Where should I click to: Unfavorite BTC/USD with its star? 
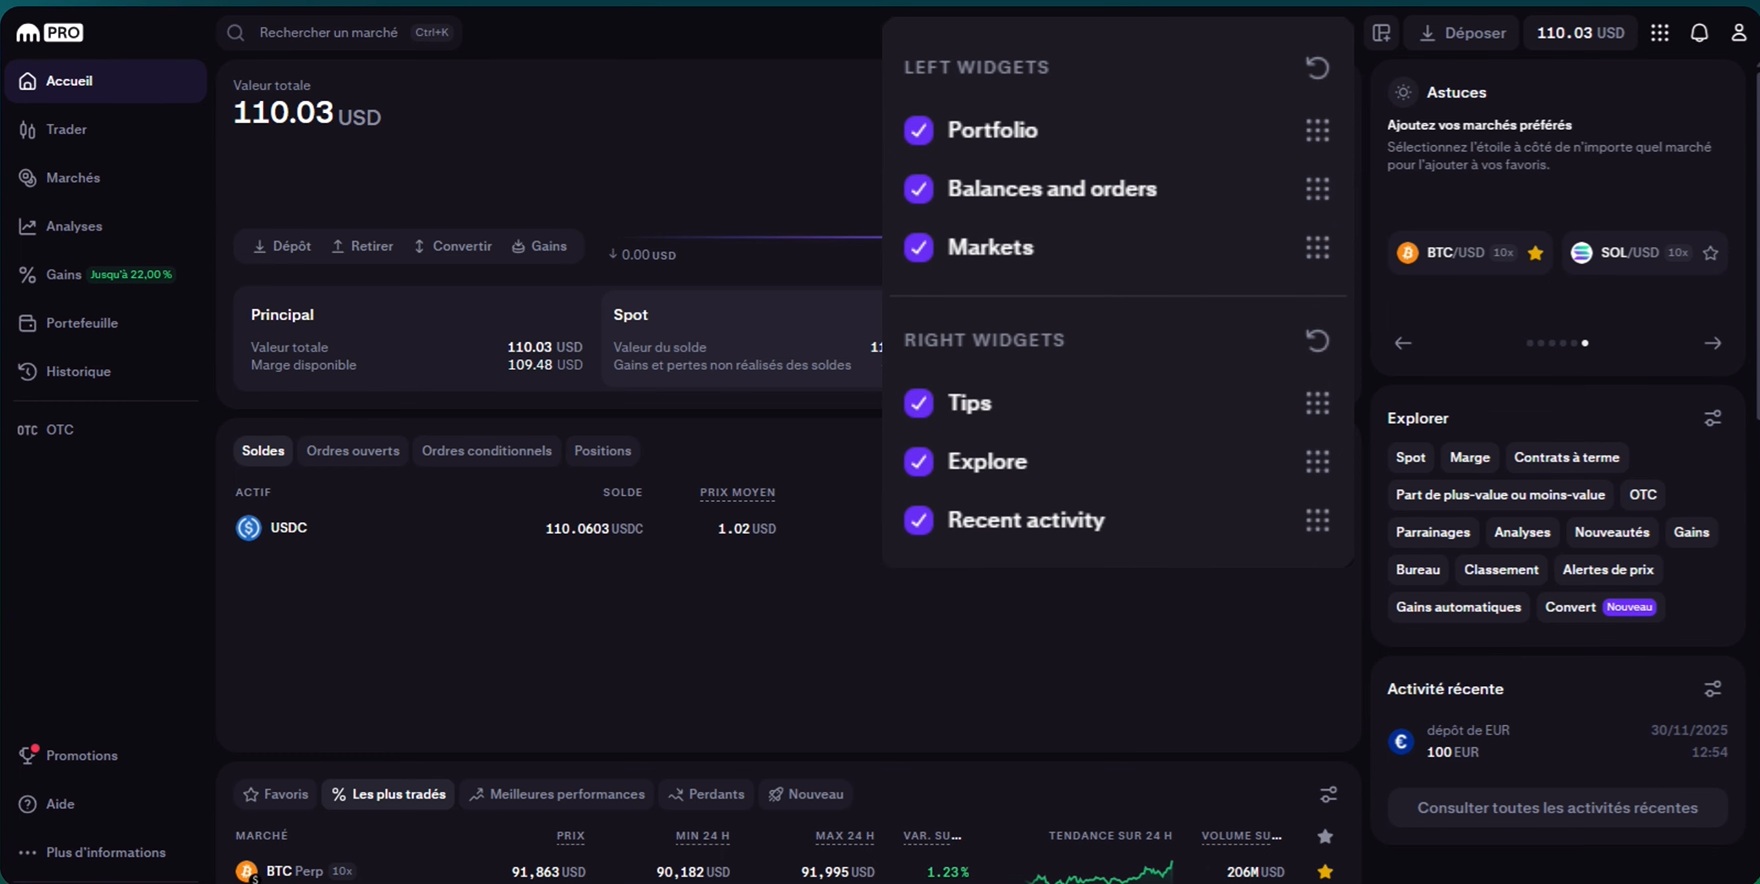[x=1535, y=253]
